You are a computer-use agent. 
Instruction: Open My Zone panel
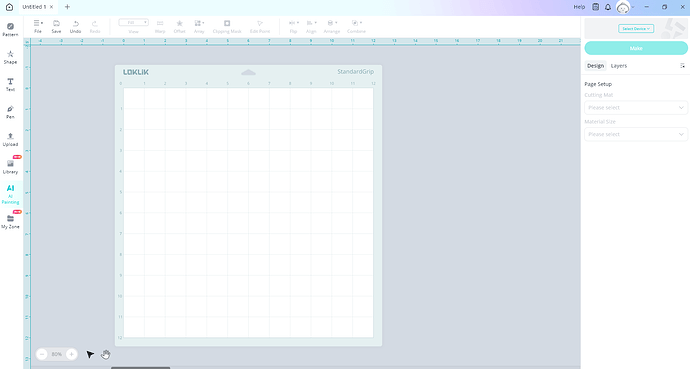(10, 222)
